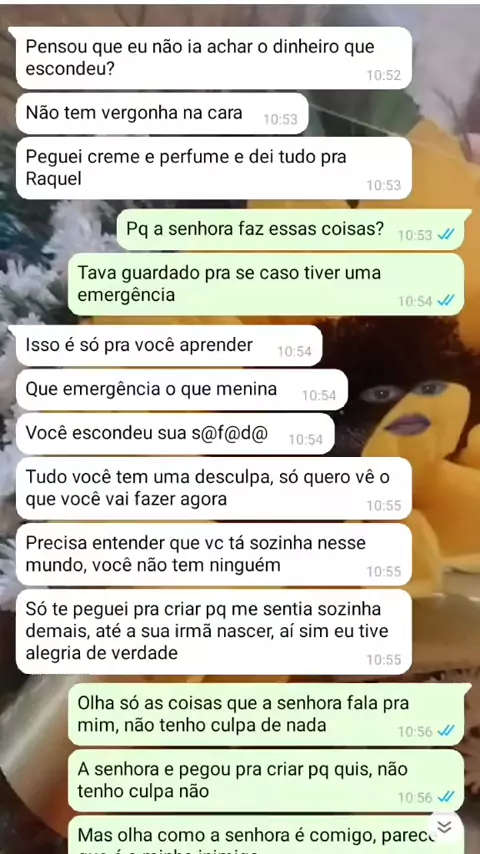This screenshot has height=854, width=480.
Task: Tap message 'Que emergência o que menina'
Action: [182, 390]
